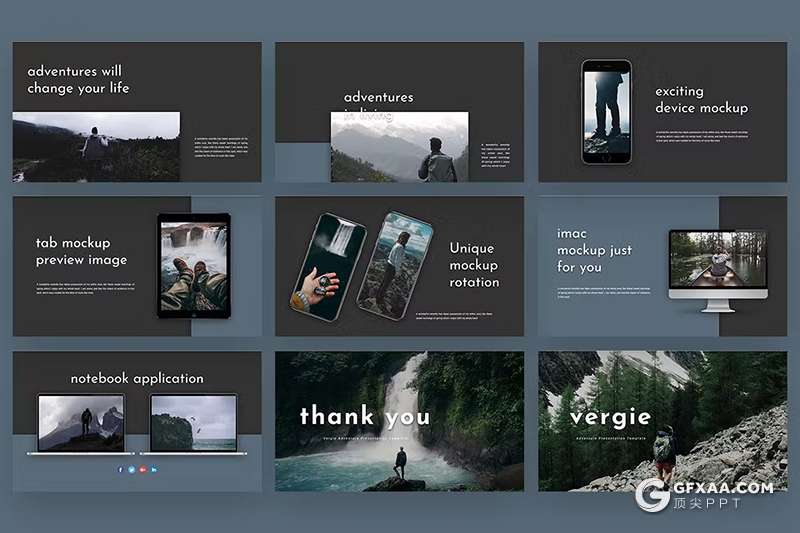The image size is (800, 533).
Task: Open the 'vergie' title slide
Action: [662, 421]
